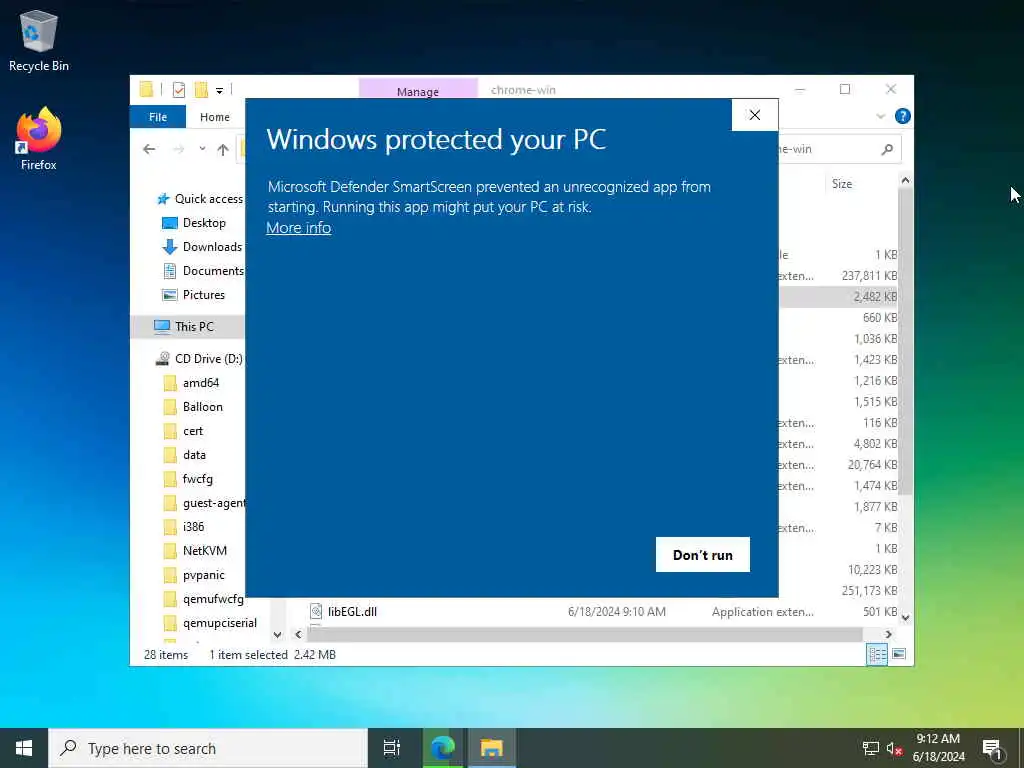This screenshot has height=768, width=1024.
Task: Open the guest-agent folder
Action: coord(204,503)
